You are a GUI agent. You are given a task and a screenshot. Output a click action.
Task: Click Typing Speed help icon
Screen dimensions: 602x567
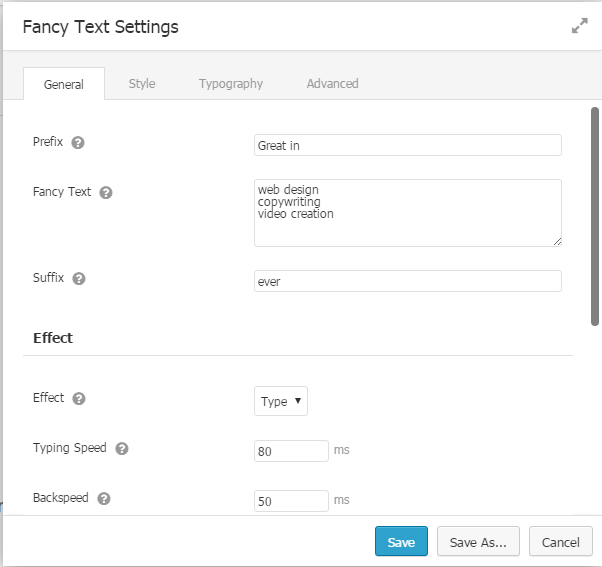pyautogui.click(x=121, y=448)
